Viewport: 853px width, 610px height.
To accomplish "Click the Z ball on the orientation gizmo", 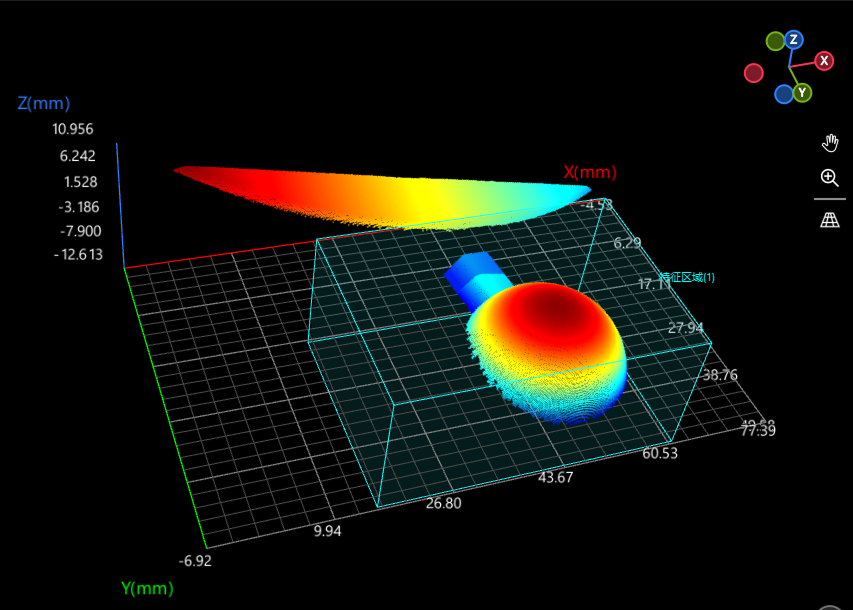I will (793, 40).
